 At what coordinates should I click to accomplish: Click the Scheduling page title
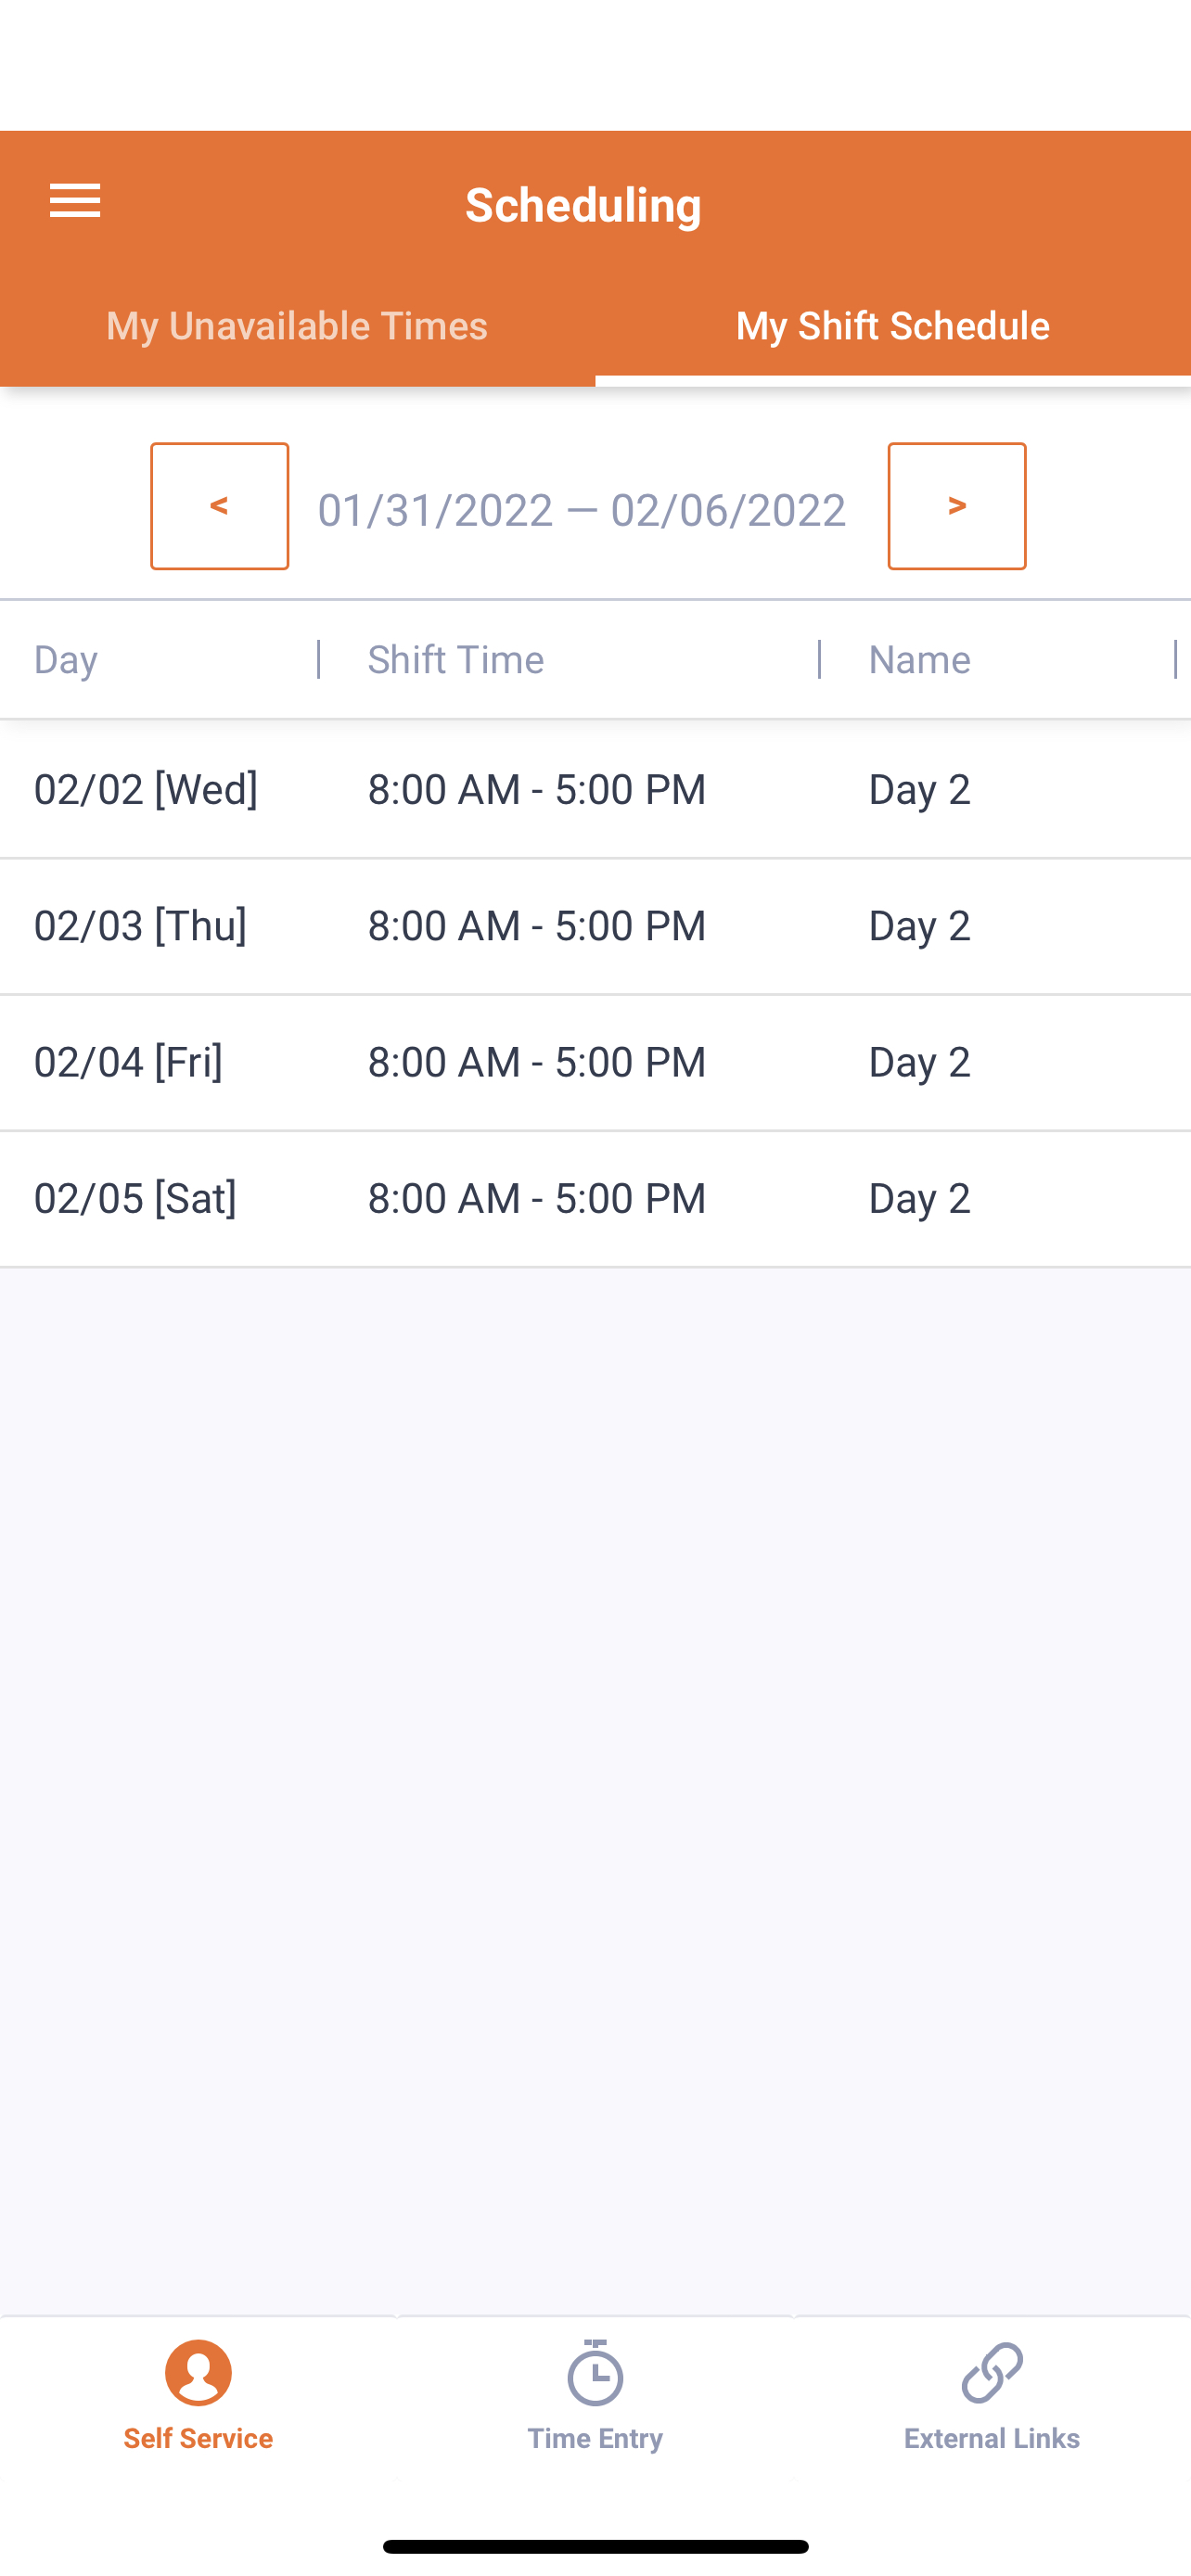[583, 205]
